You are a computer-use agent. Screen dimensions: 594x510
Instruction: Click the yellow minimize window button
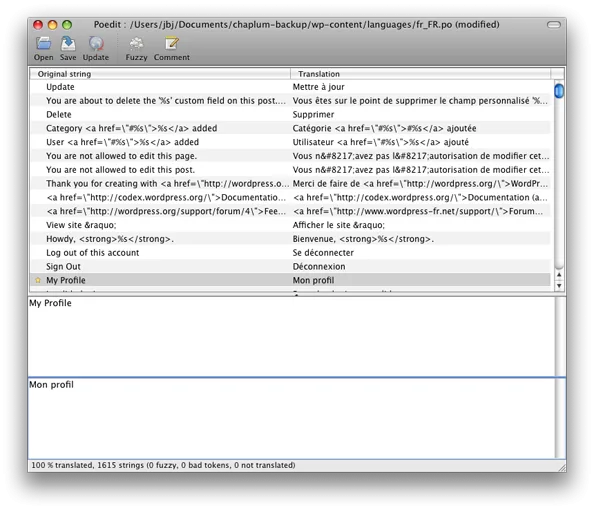click(x=52, y=25)
